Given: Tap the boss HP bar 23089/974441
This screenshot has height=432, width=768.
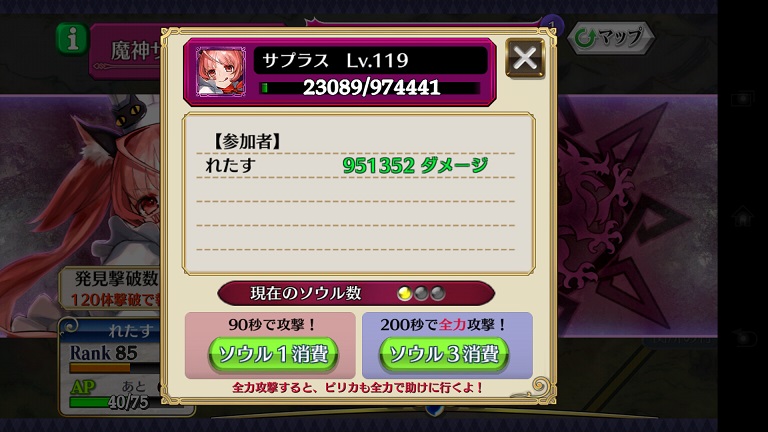Looking at the screenshot, I should [370, 88].
